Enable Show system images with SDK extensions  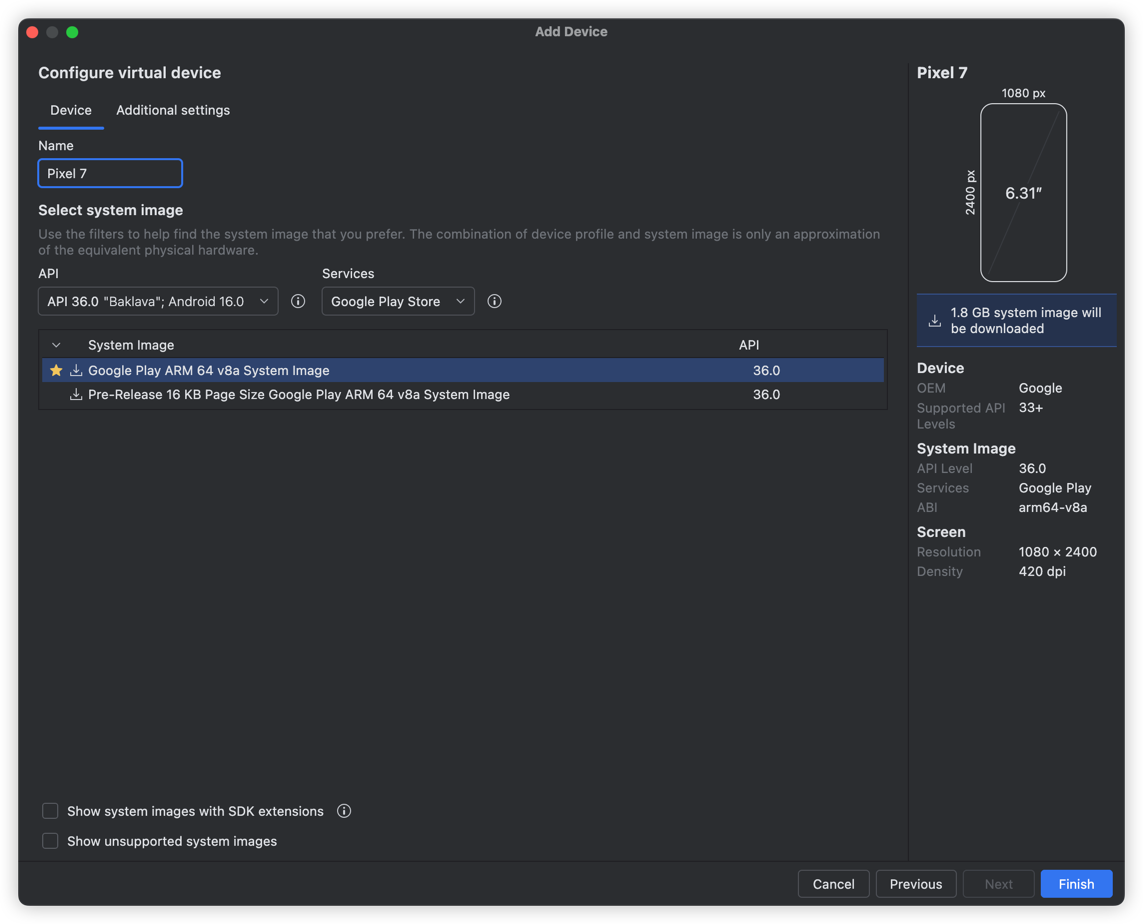coord(50,811)
